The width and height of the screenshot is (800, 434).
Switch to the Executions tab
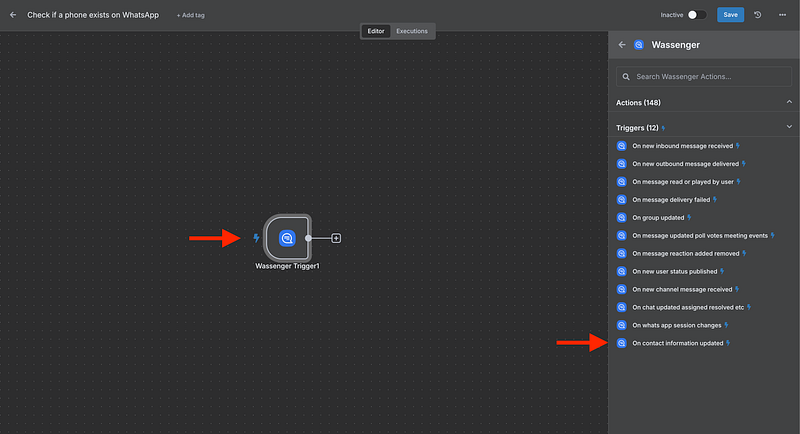412,31
